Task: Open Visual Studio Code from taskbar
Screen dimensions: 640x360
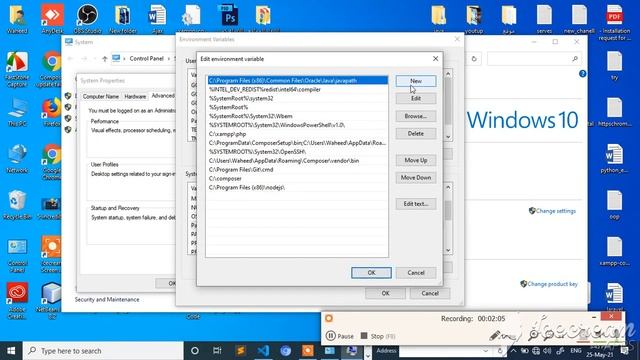Action: (263, 351)
